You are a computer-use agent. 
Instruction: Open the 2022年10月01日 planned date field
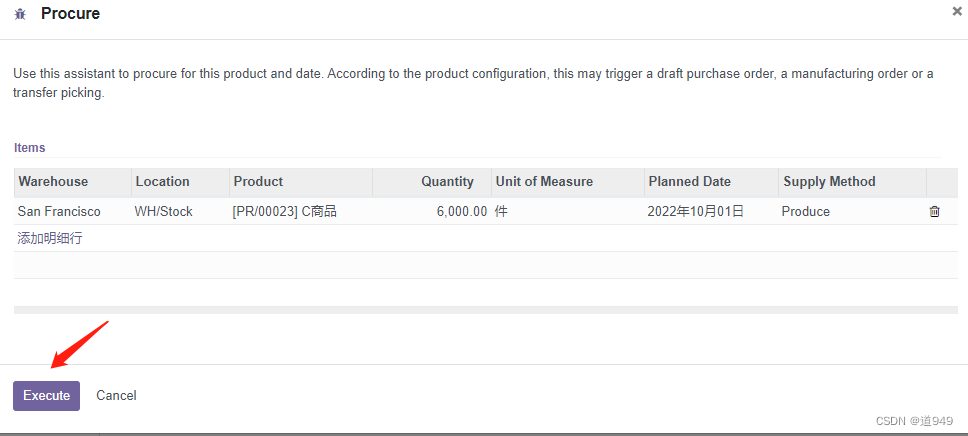click(x=711, y=211)
